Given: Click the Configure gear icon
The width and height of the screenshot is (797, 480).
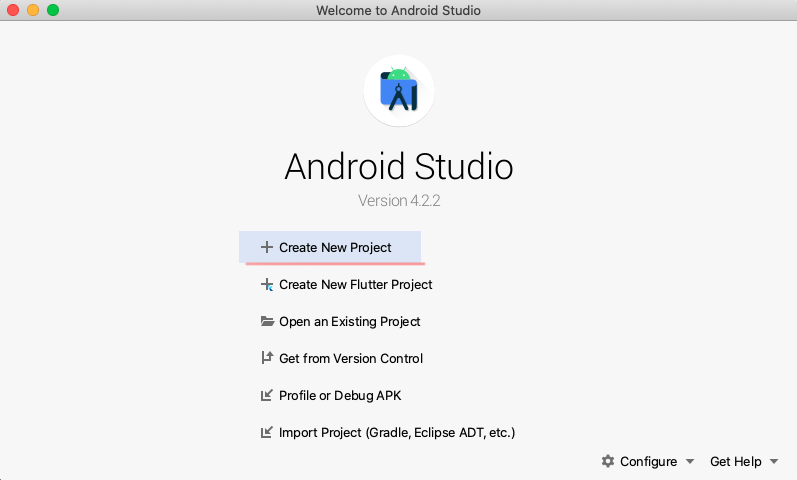Looking at the screenshot, I should tap(608, 461).
